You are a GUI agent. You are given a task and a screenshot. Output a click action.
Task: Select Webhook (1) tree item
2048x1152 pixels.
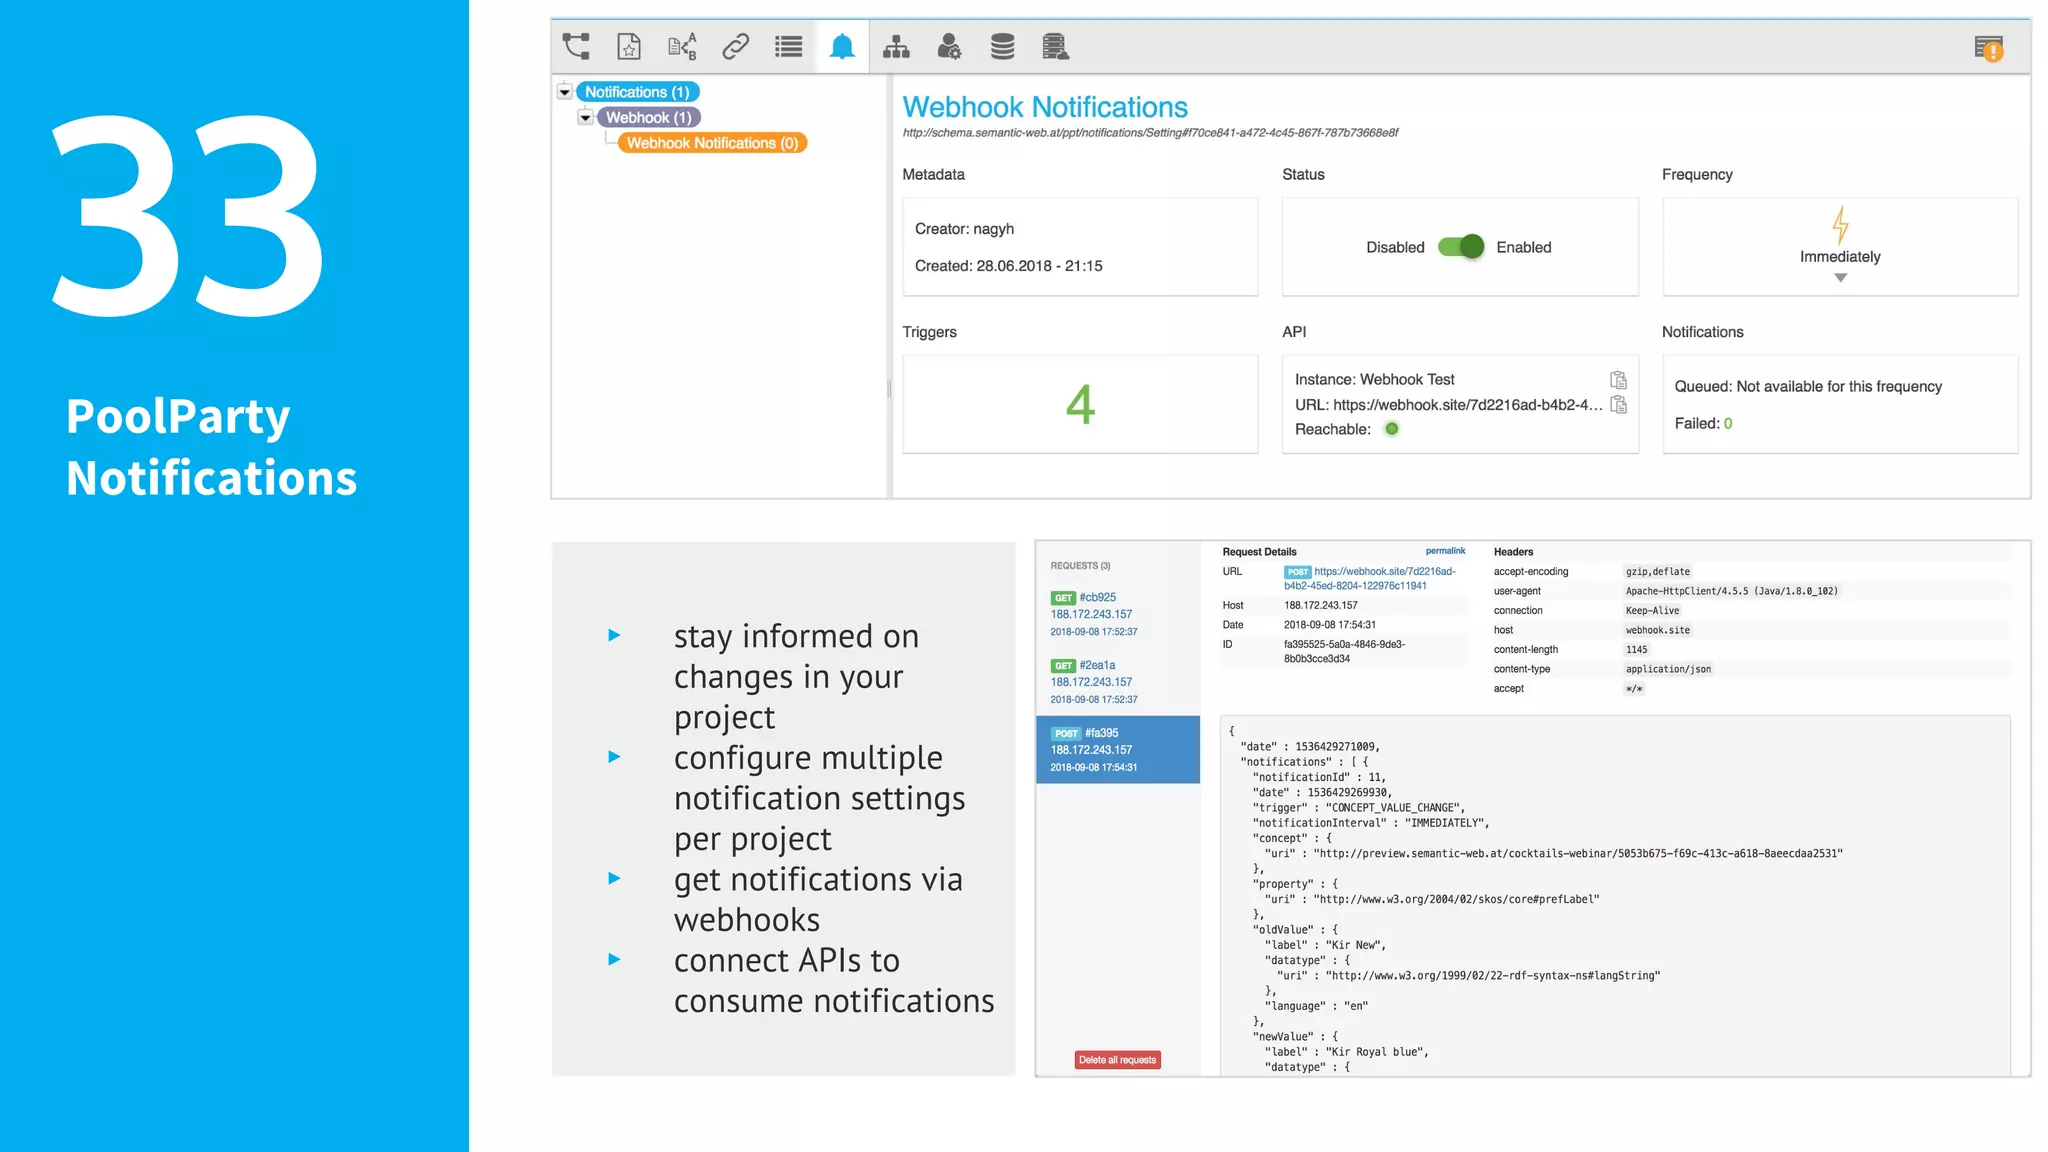tap(648, 118)
